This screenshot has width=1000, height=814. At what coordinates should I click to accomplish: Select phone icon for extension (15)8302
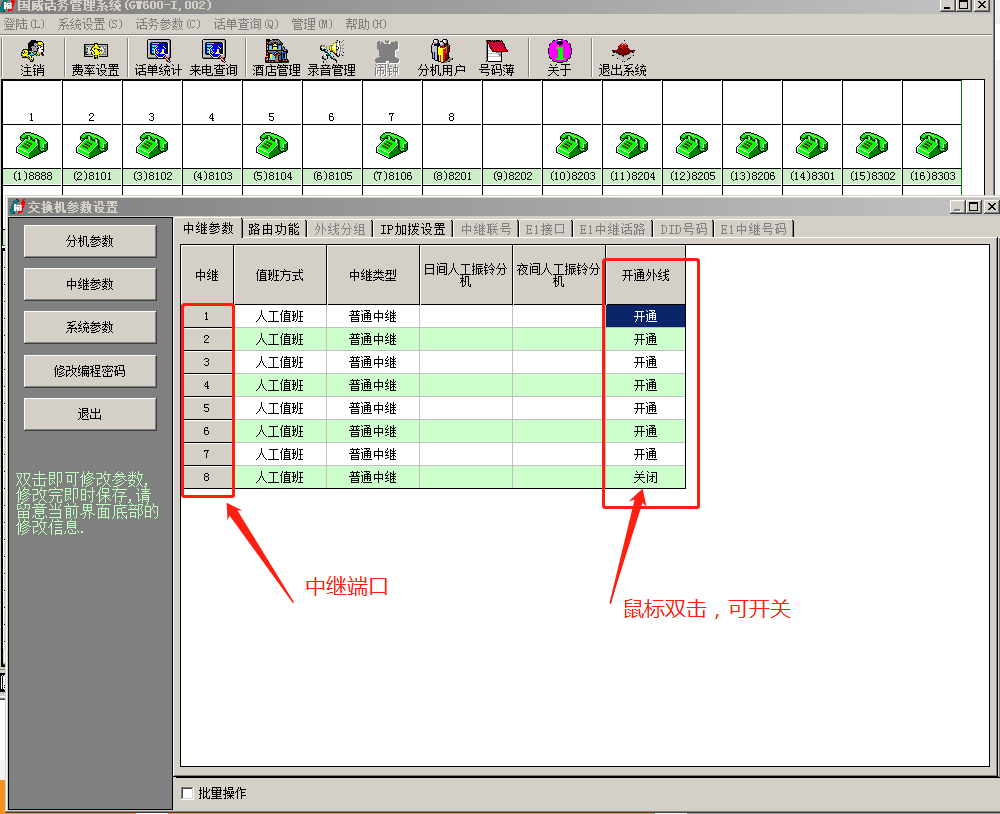coord(872,145)
